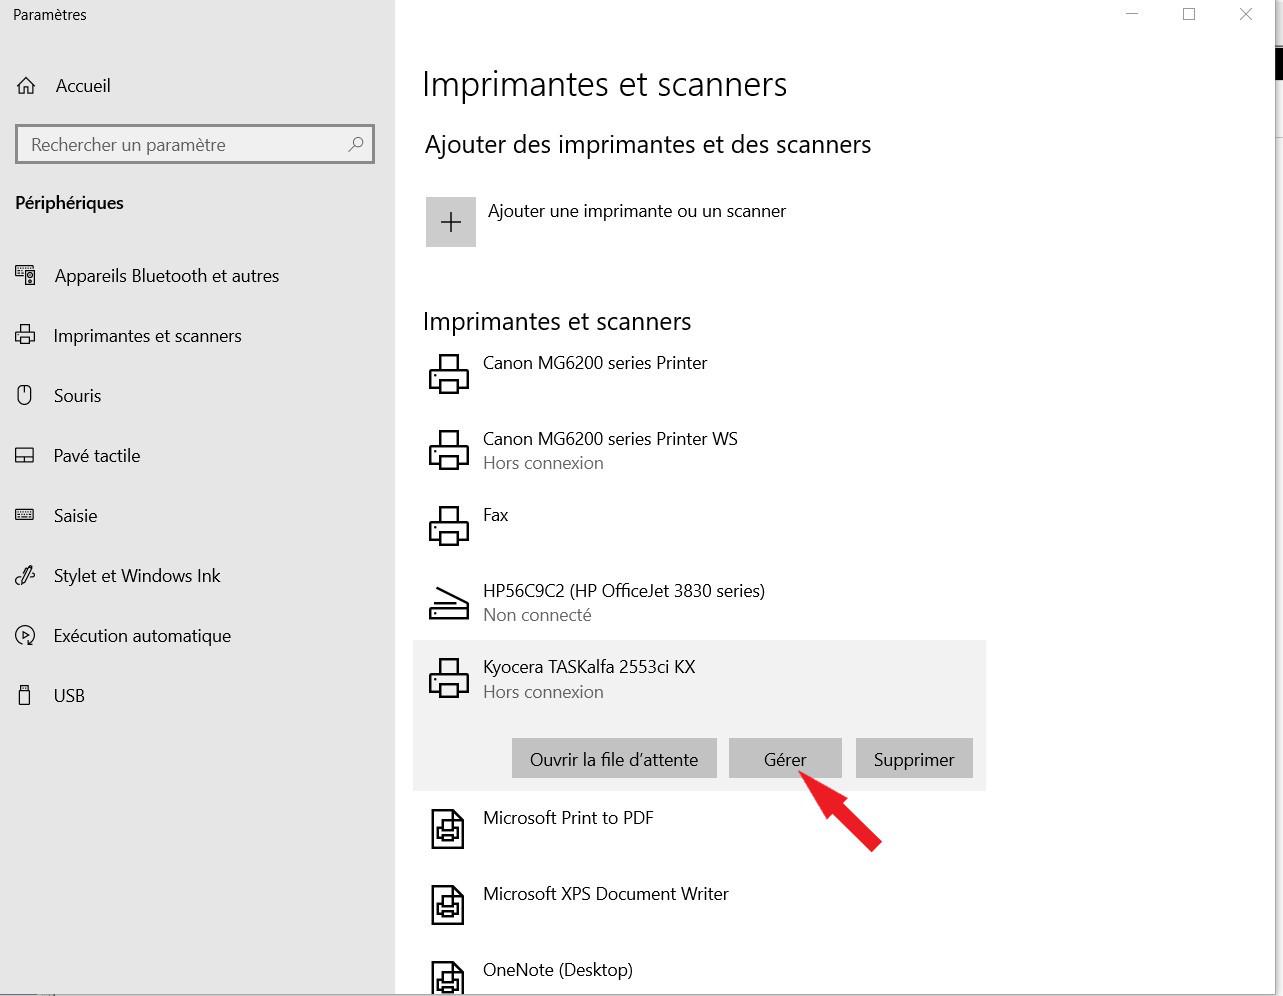This screenshot has width=1283, height=996.
Task: Remove printer with Supprimer button
Action: tap(913, 759)
